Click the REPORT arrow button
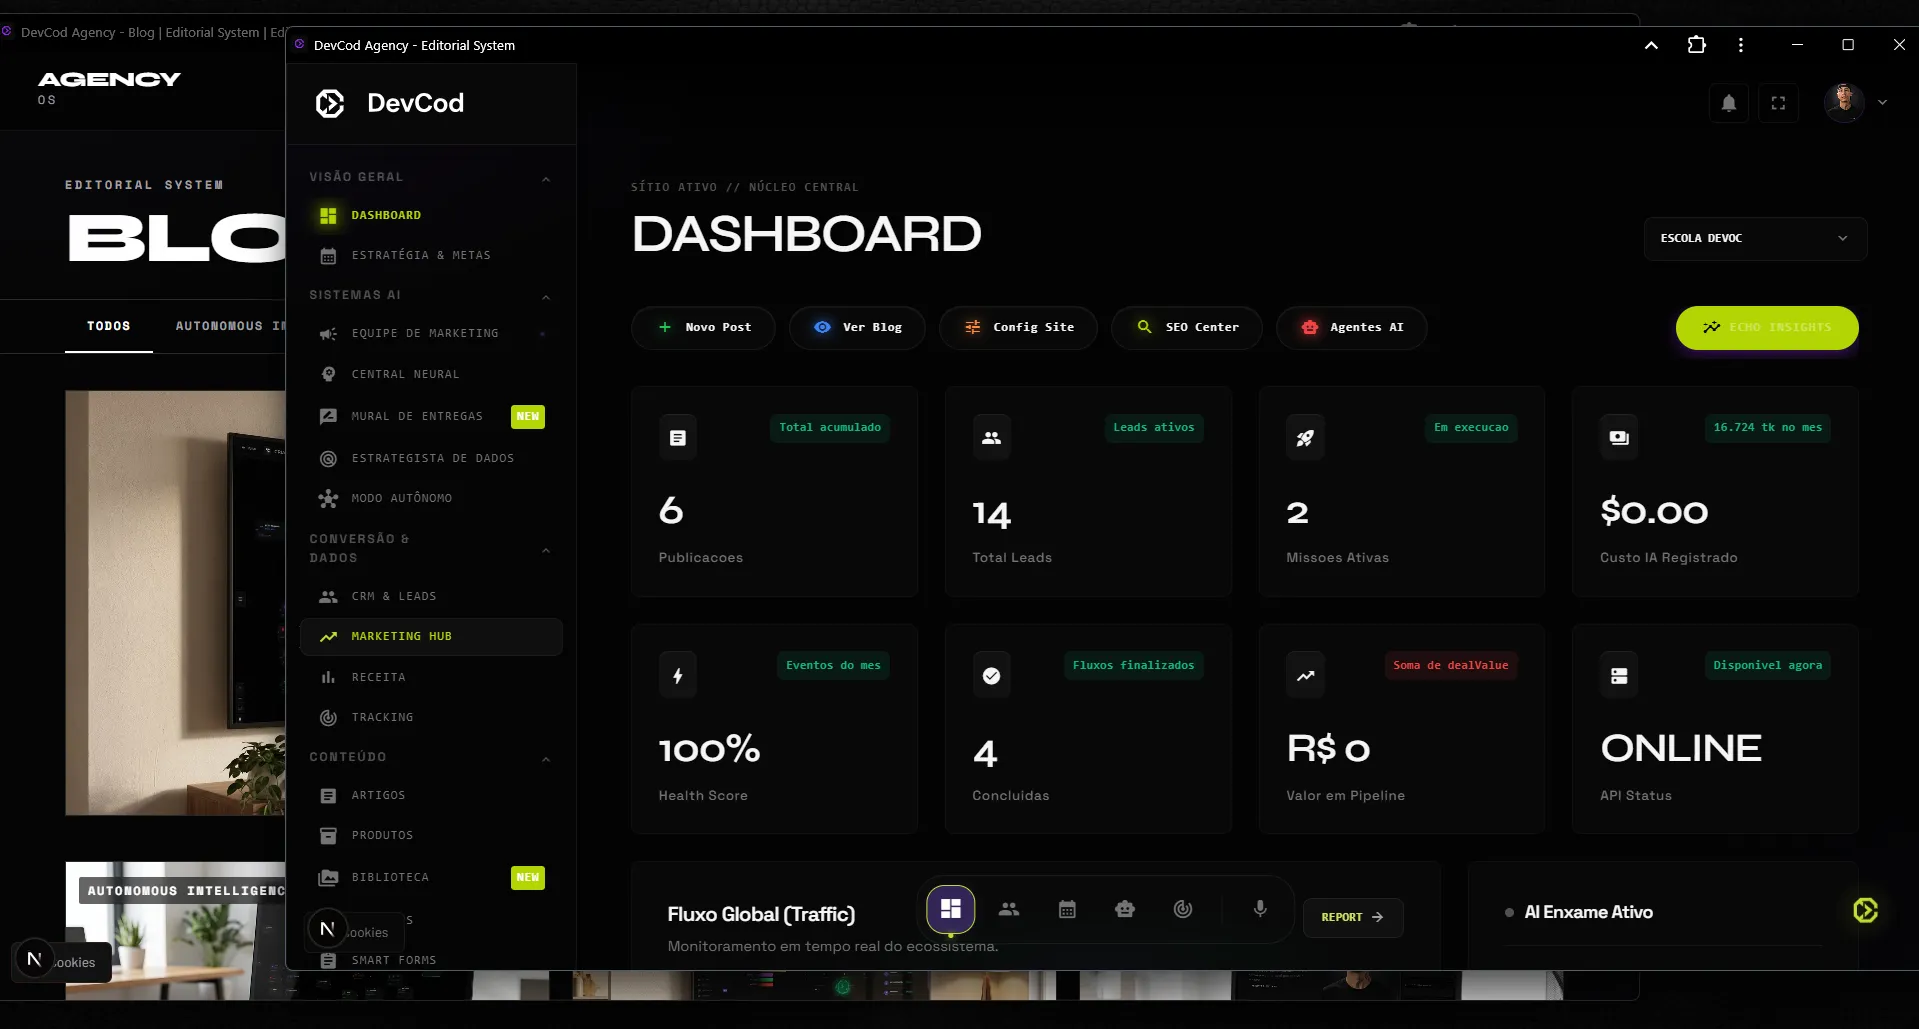 1353,917
